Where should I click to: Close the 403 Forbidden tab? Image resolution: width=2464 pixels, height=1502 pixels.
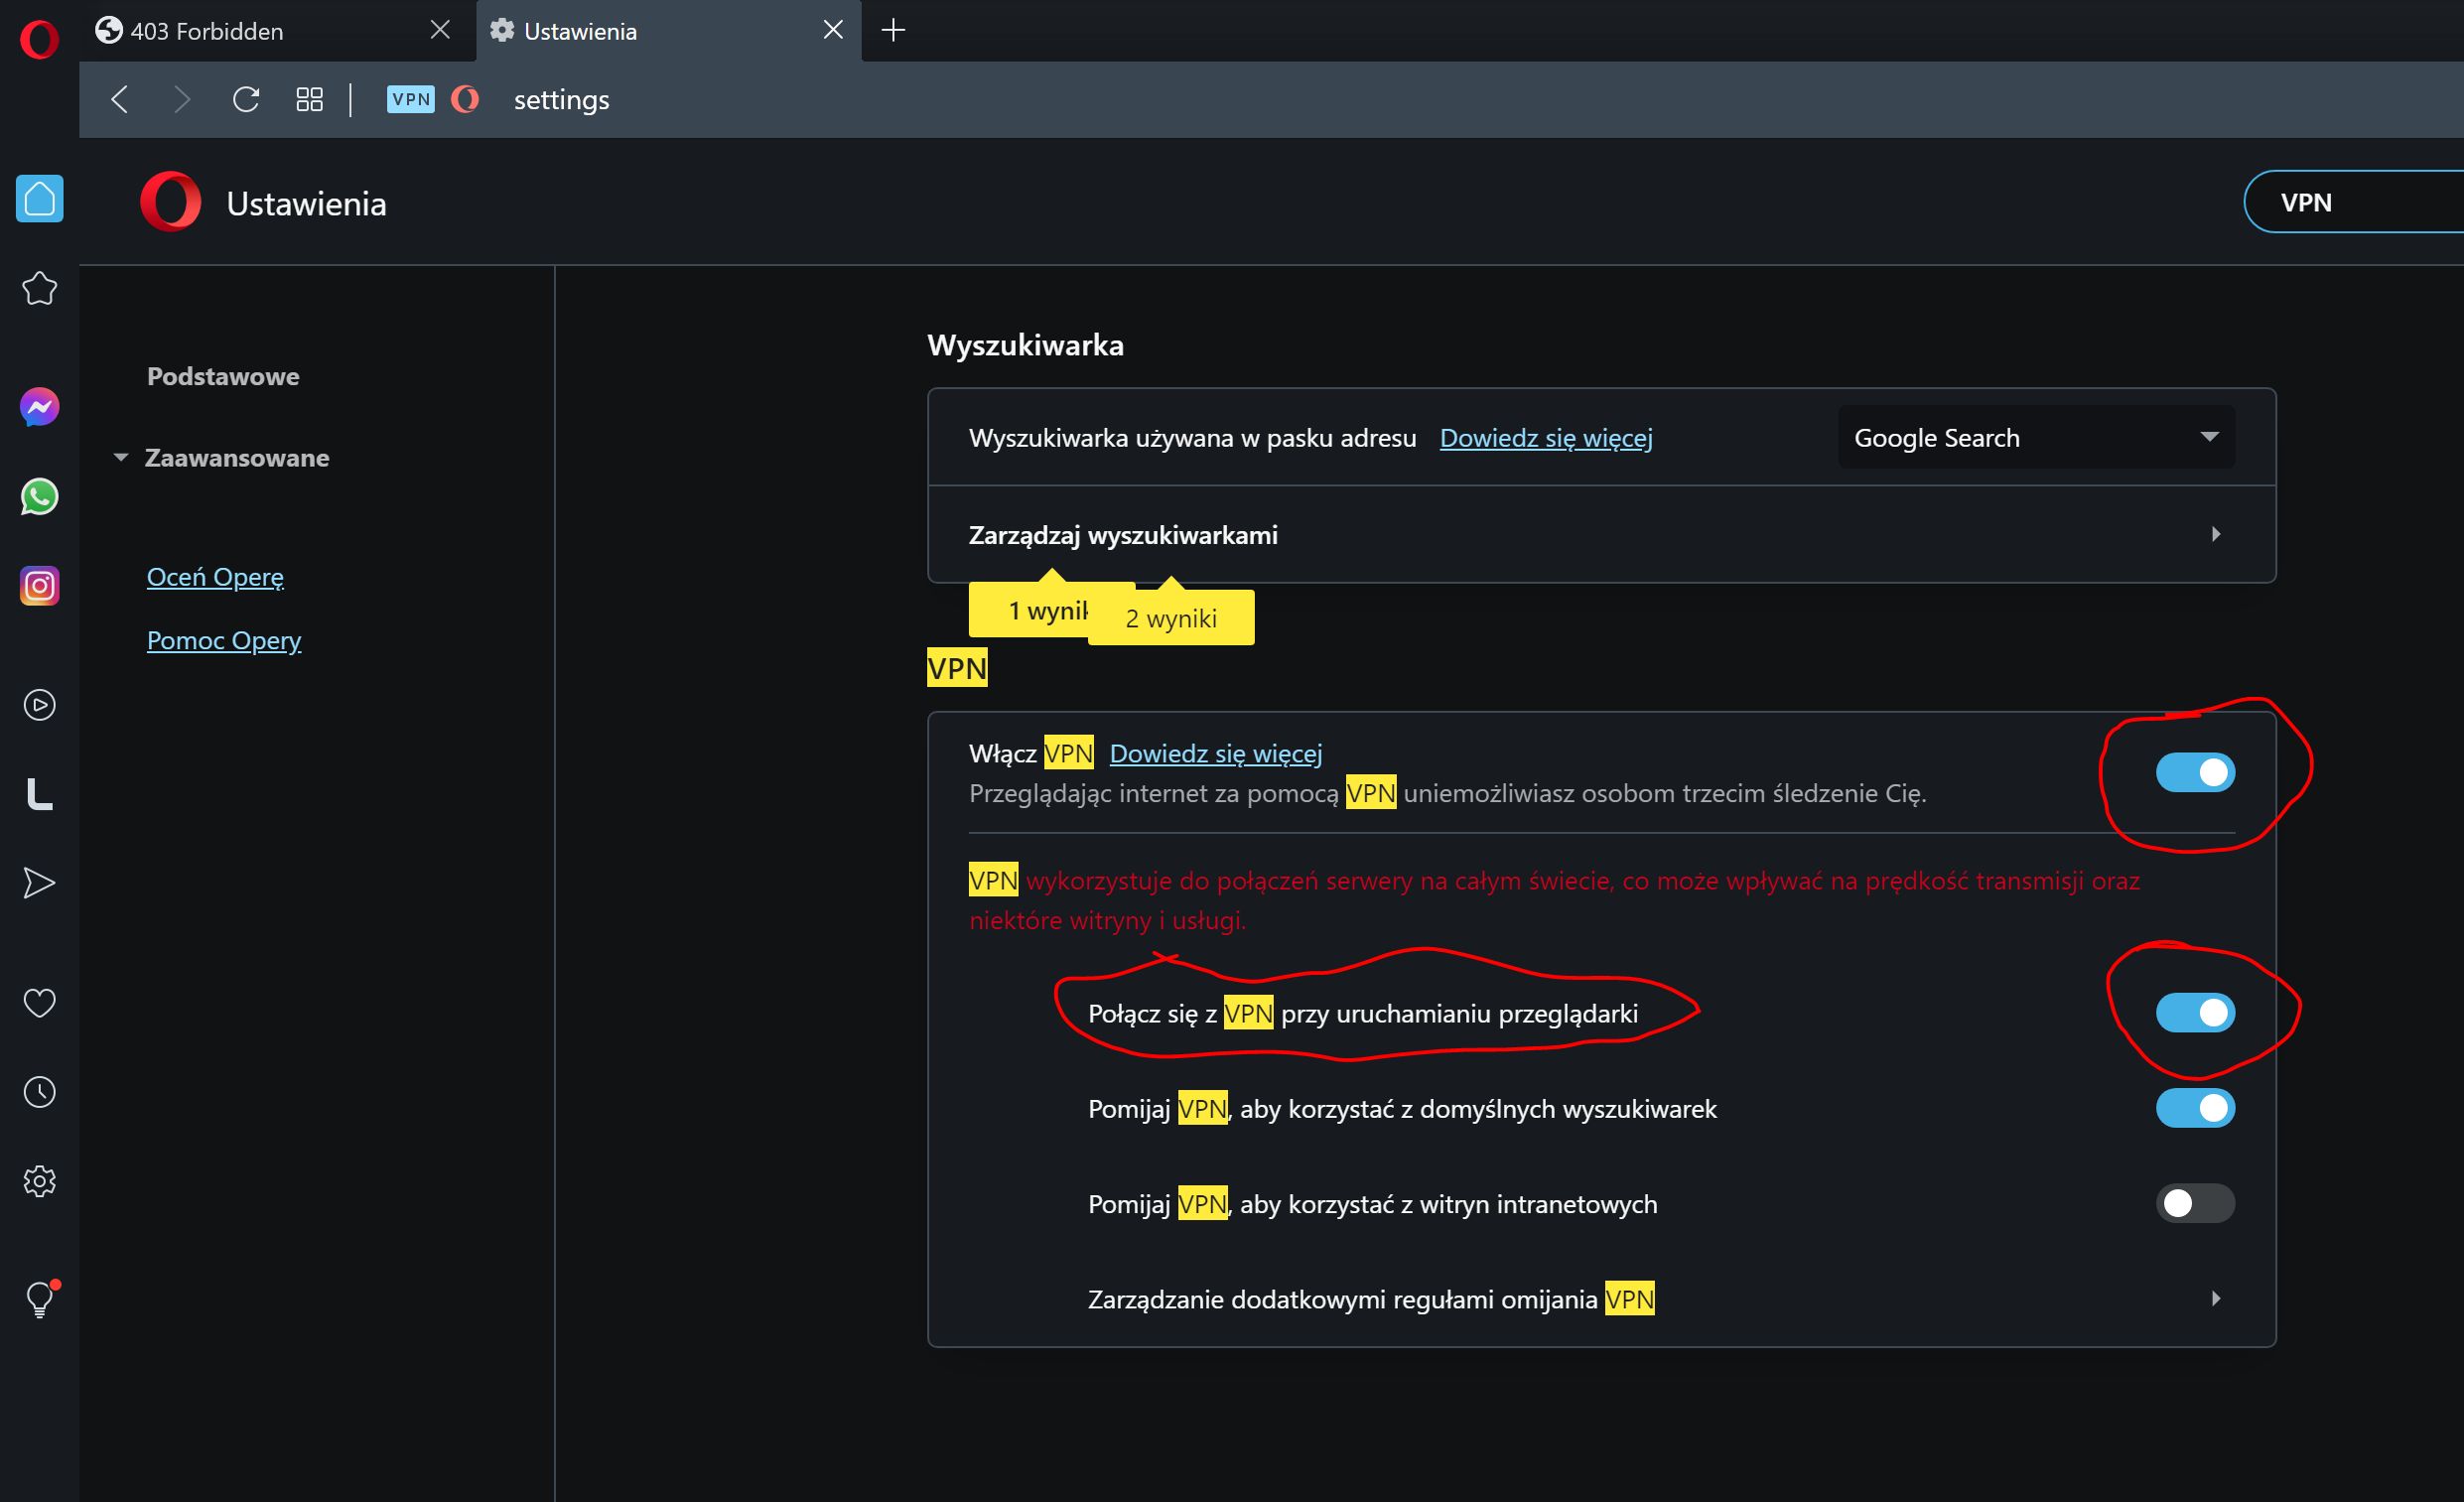tap(440, 30)
